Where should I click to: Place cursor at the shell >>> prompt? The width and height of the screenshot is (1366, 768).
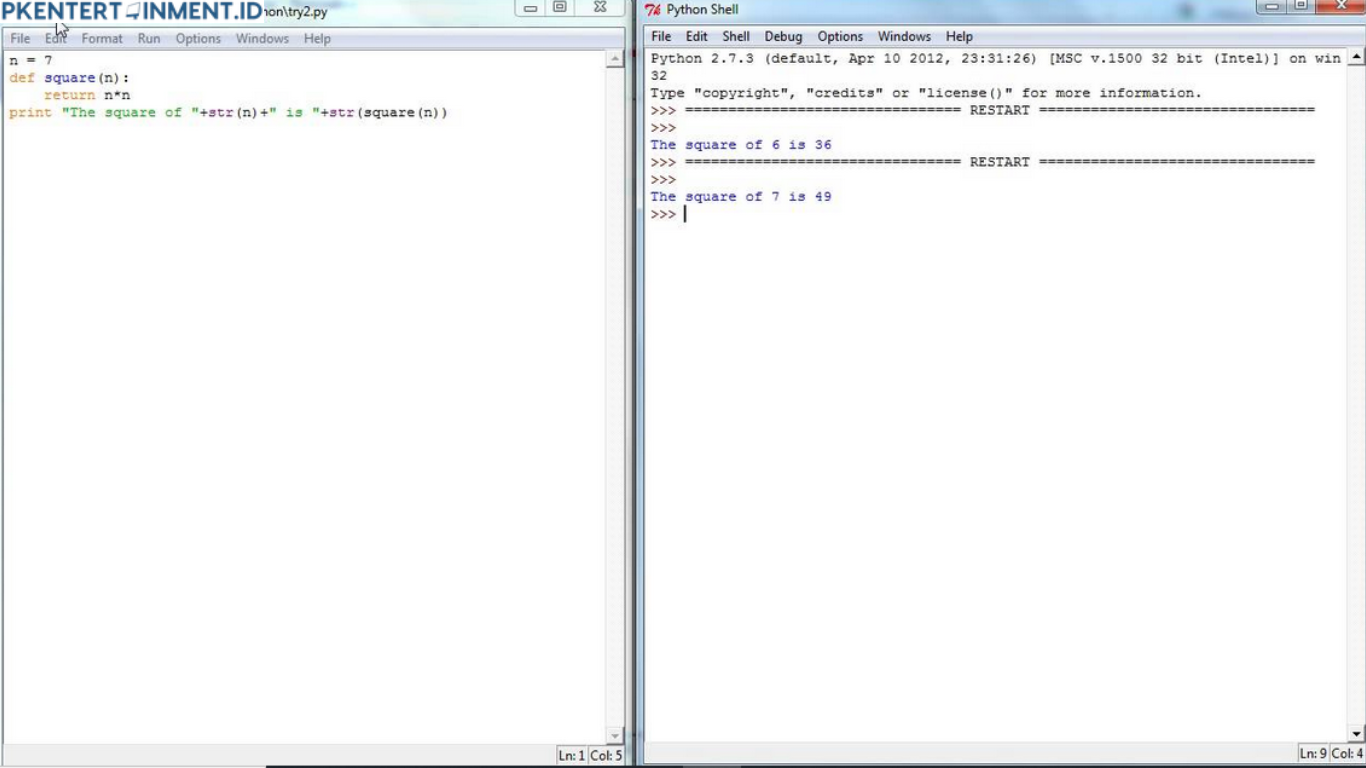686,213
